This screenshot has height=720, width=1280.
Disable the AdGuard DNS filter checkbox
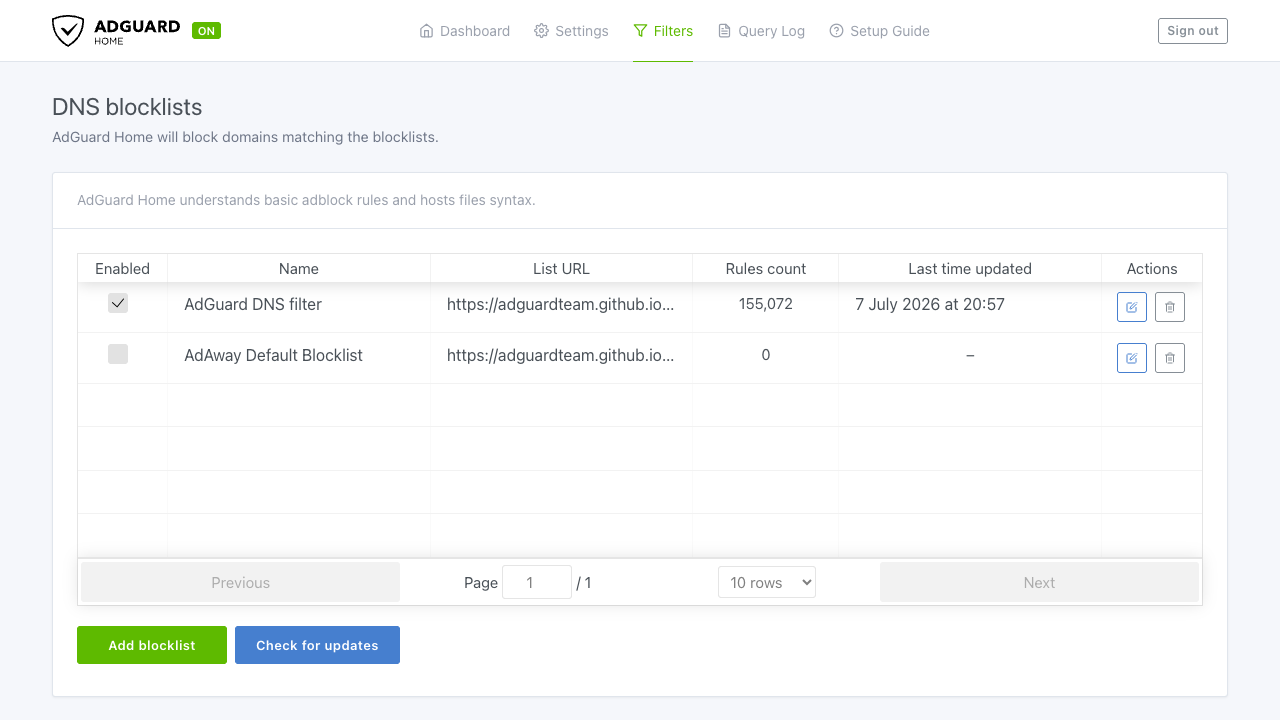point(118,303)
